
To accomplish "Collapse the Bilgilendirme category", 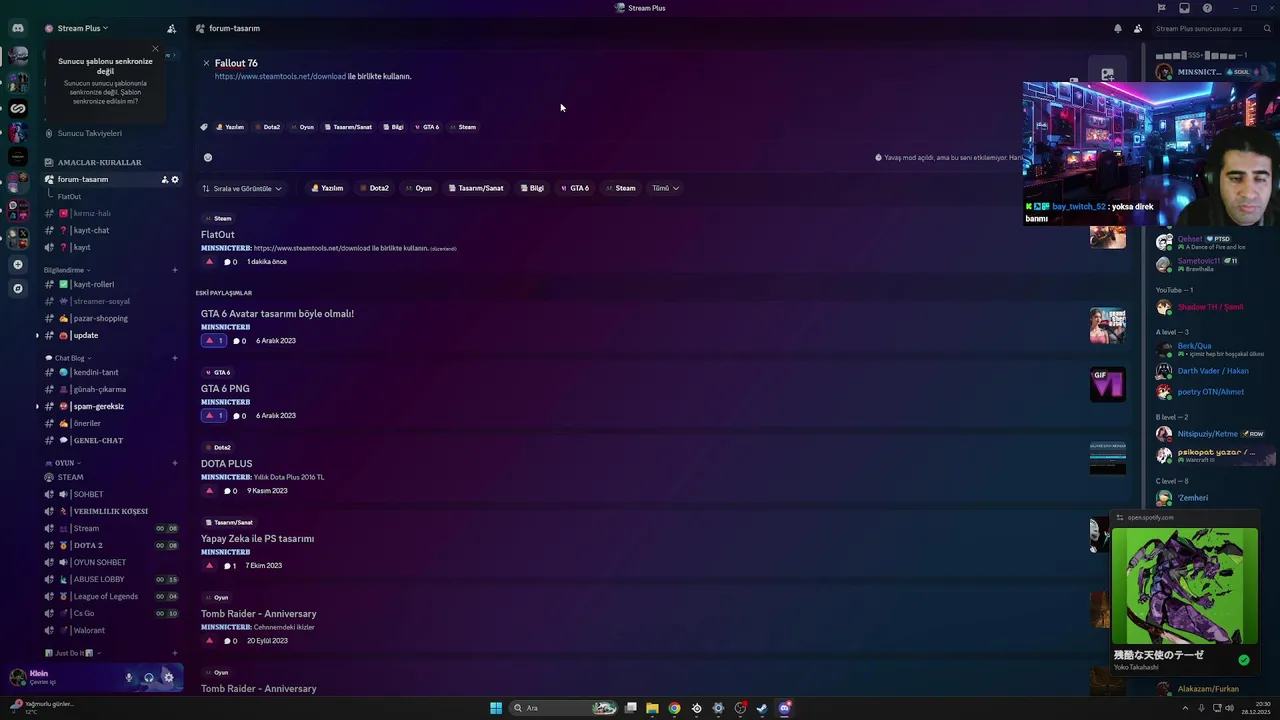I will (66, 270).
